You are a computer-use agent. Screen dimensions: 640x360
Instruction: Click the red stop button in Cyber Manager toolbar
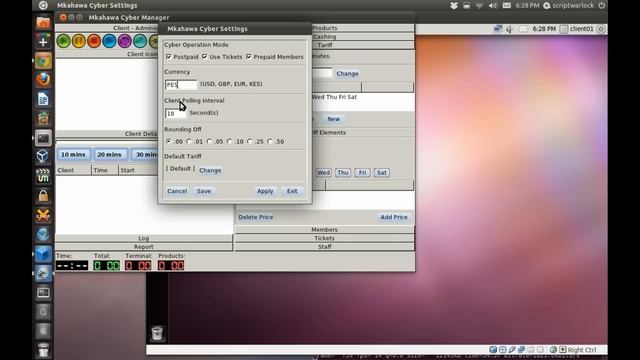tap(94, 41)
